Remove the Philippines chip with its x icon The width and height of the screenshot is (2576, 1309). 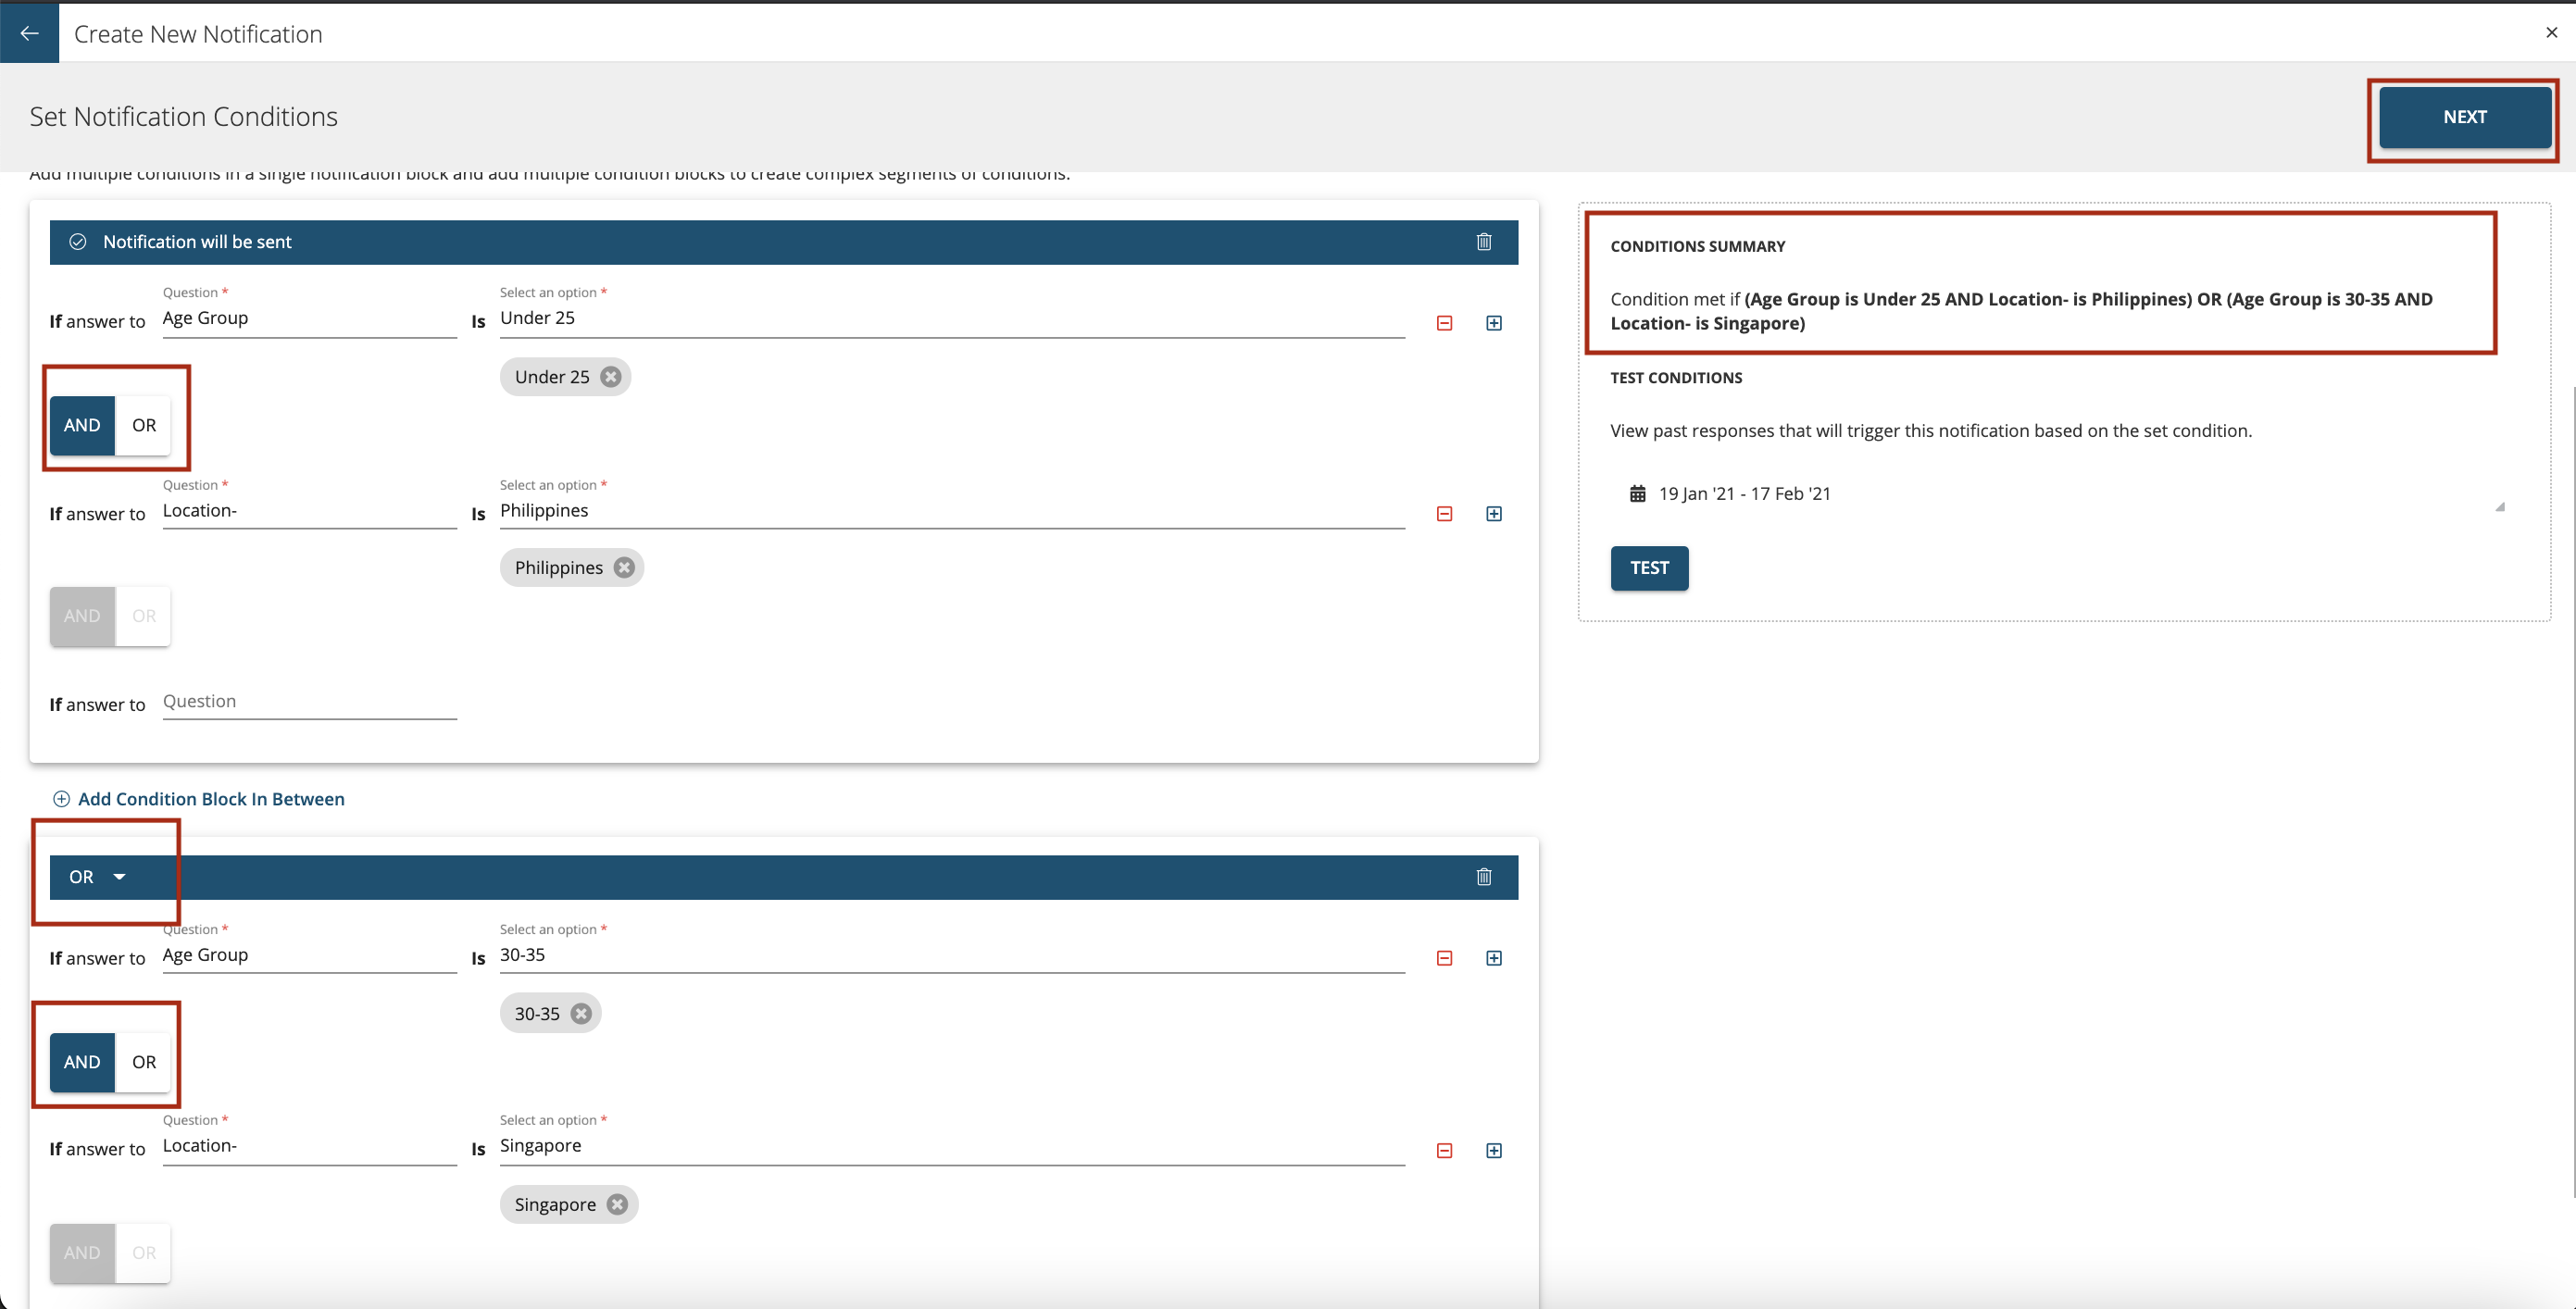pyautogui.click(x=624, y=568)
